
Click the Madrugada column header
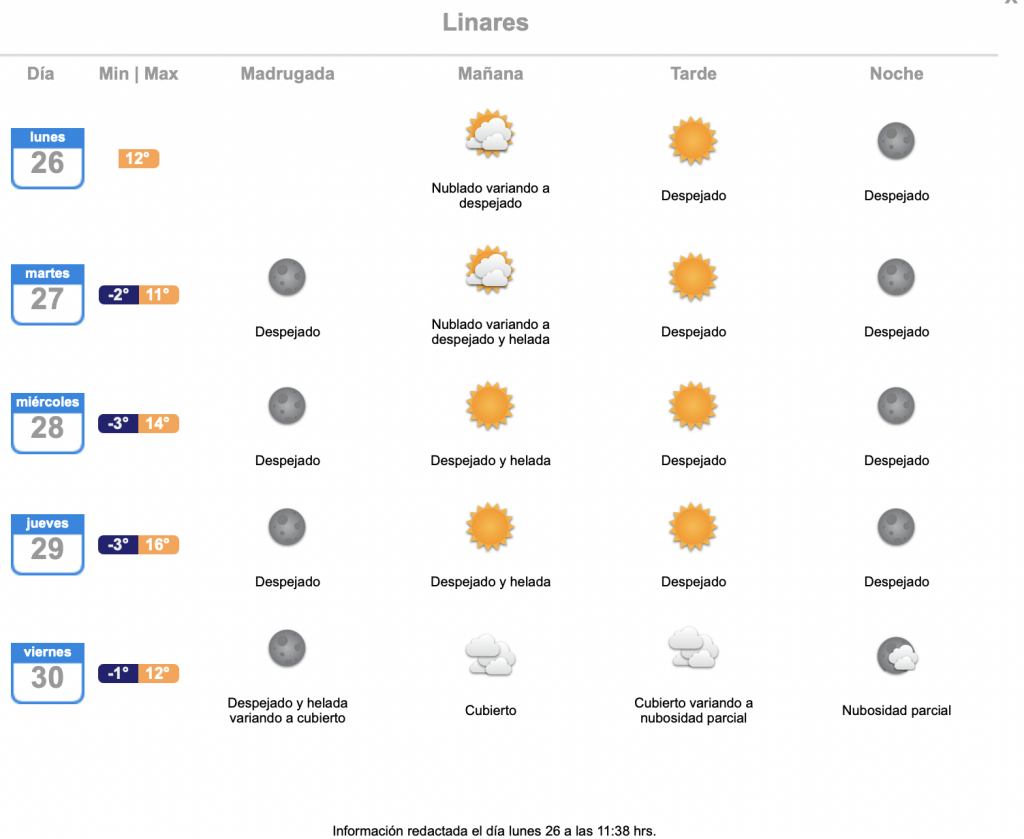287,74
